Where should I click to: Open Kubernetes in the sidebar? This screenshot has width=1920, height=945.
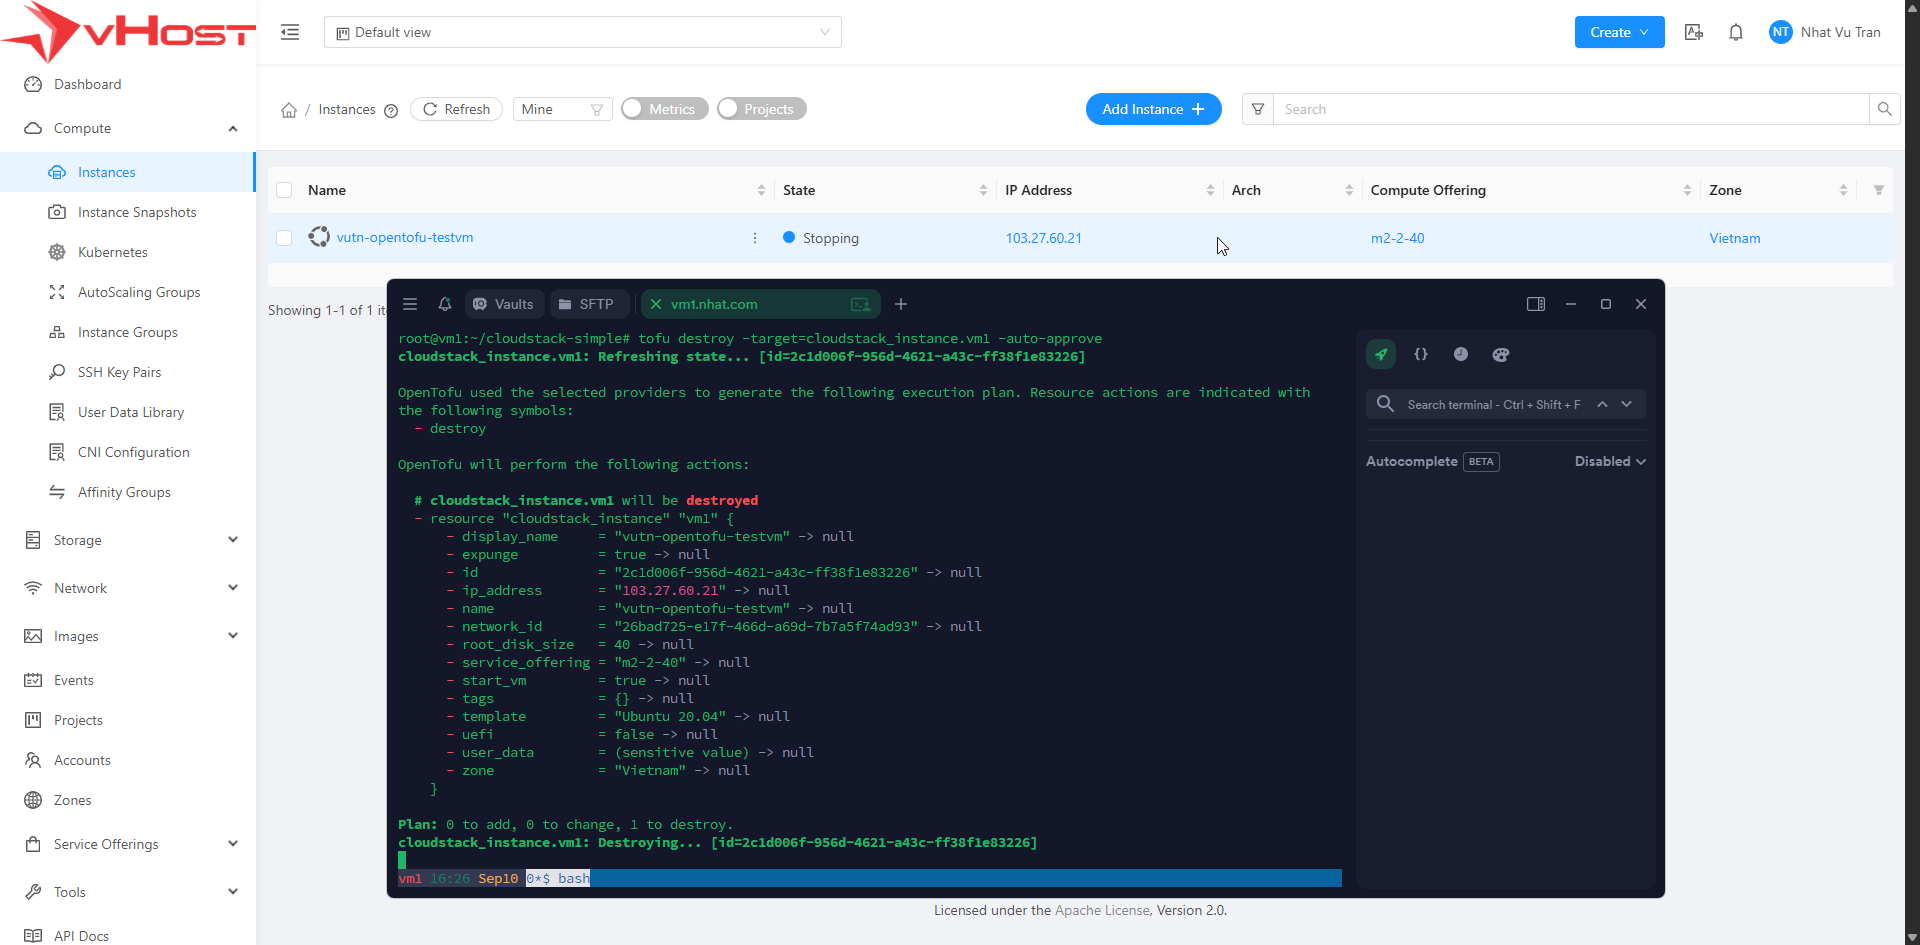point(113,252)
